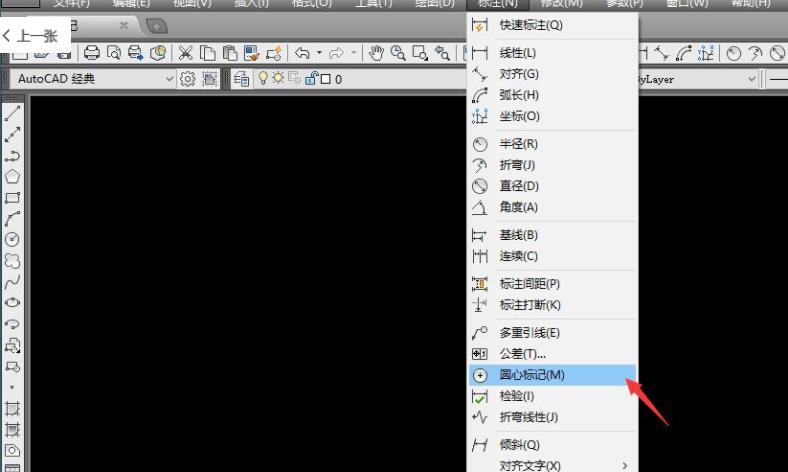
Task: Choose 多重引线(E) menu item
Action: click(x=553, y=333)
